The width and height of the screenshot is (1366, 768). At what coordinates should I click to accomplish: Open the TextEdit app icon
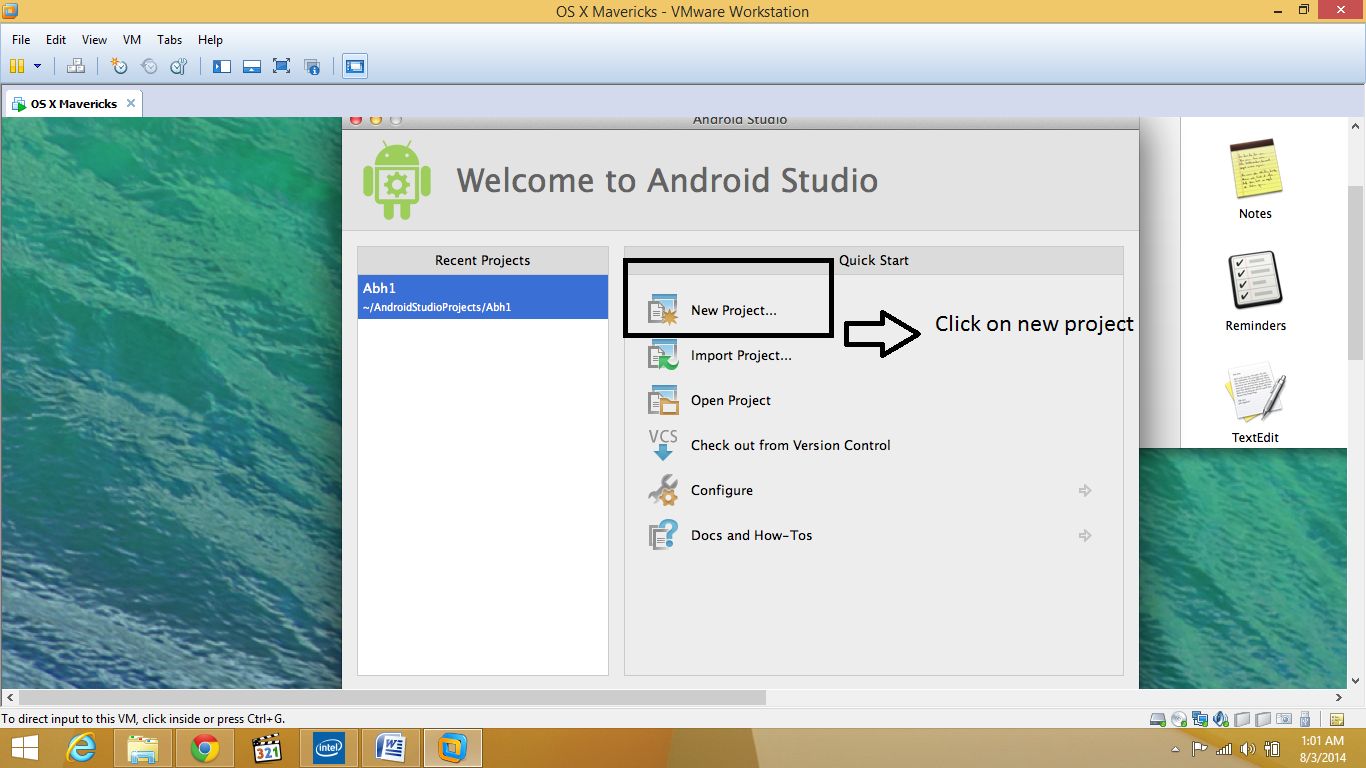click(1255, 394)
